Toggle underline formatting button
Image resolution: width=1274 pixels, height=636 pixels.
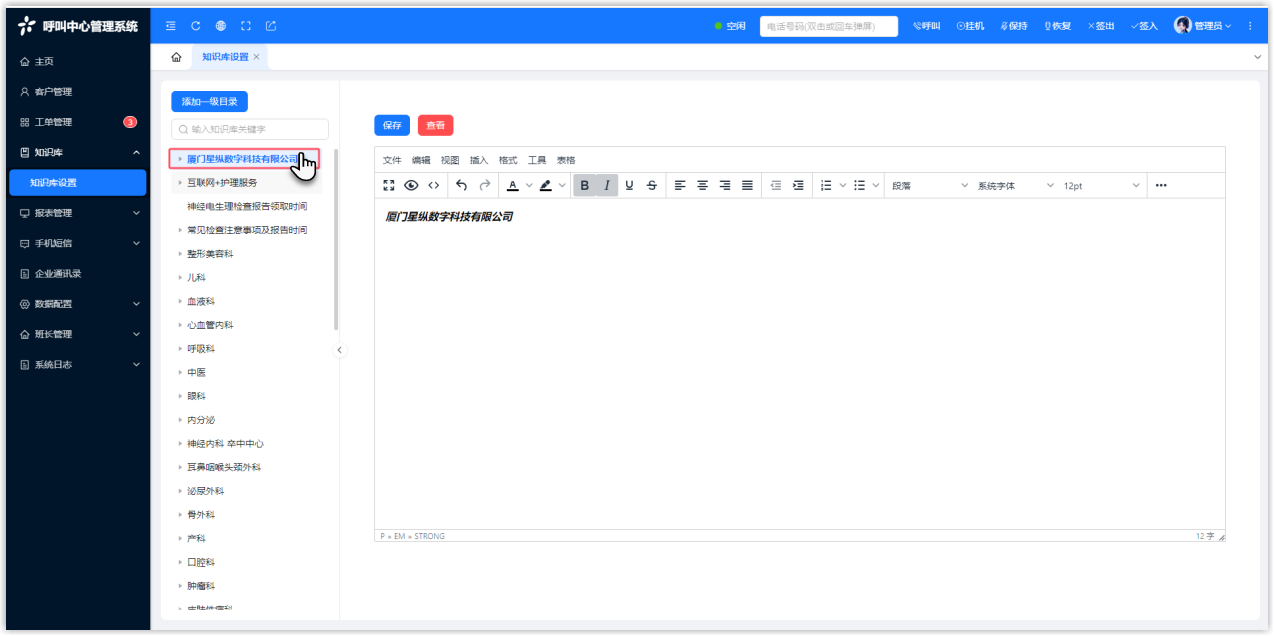pyautogui.click(x=629, y=185)
